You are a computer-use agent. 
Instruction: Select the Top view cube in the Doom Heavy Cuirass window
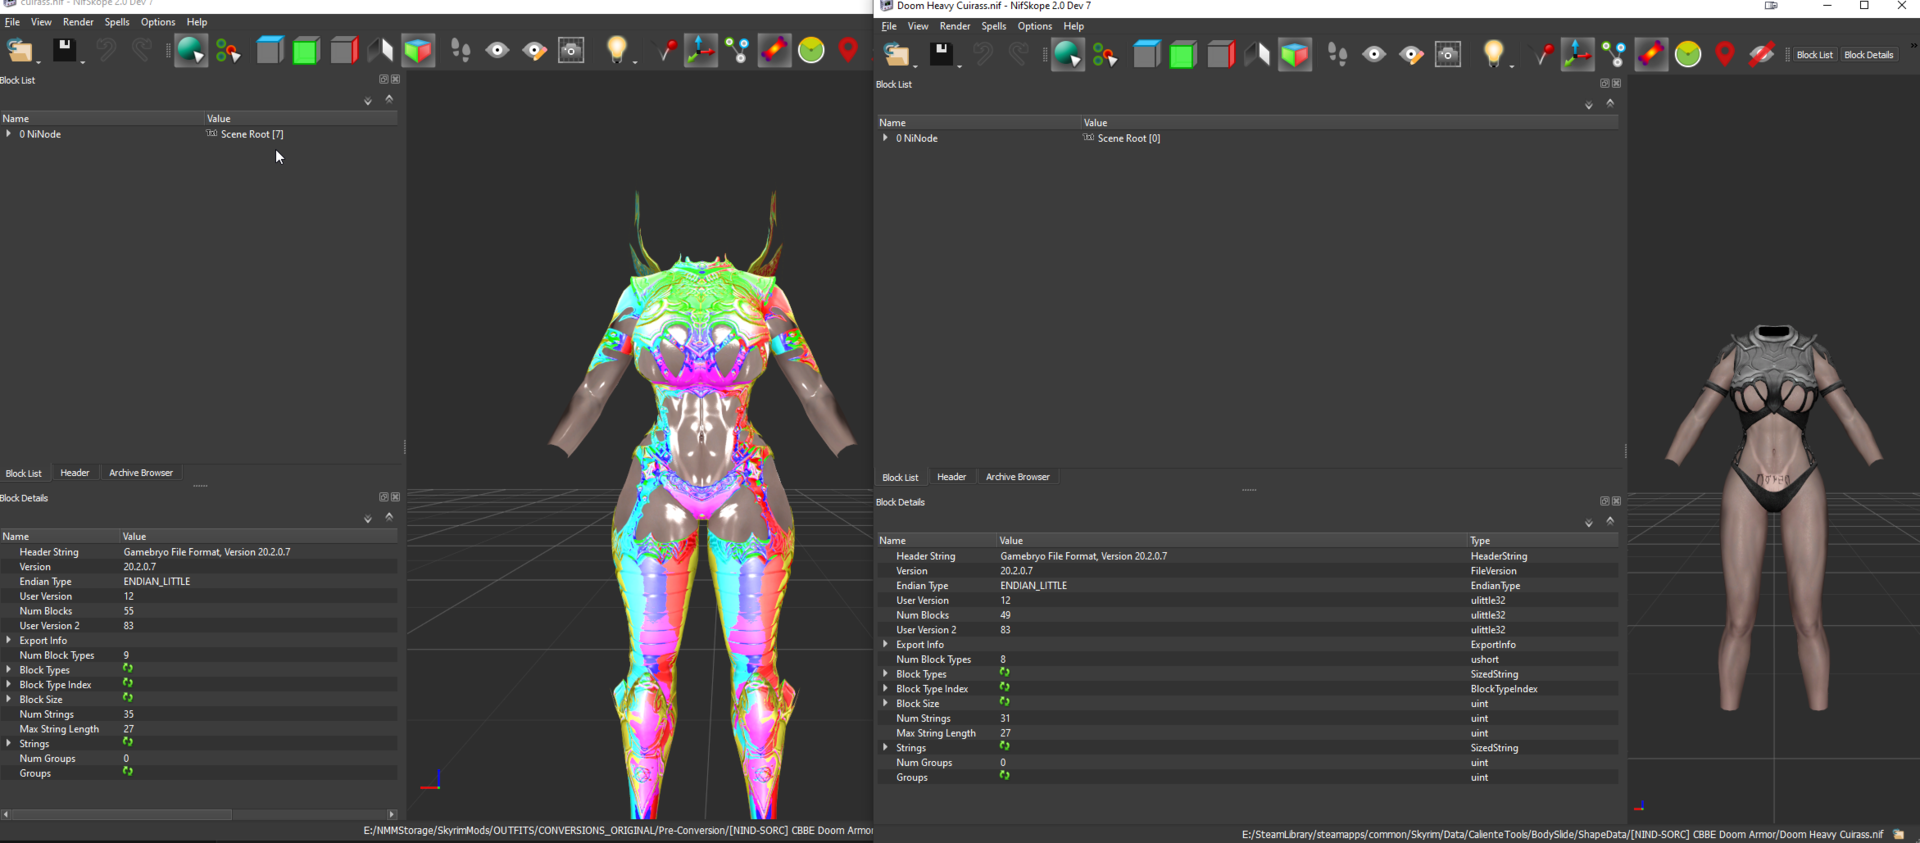1146,54
